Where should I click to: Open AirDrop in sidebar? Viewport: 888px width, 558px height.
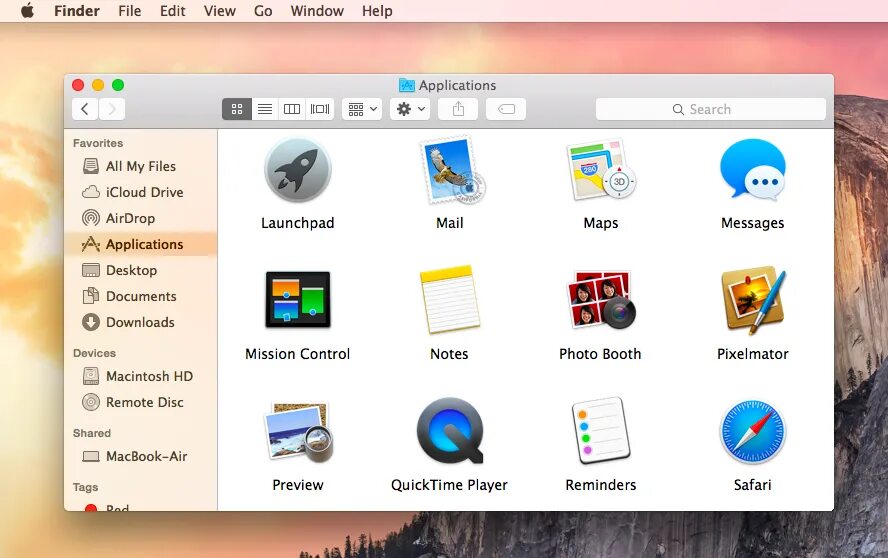pos(140,218)
